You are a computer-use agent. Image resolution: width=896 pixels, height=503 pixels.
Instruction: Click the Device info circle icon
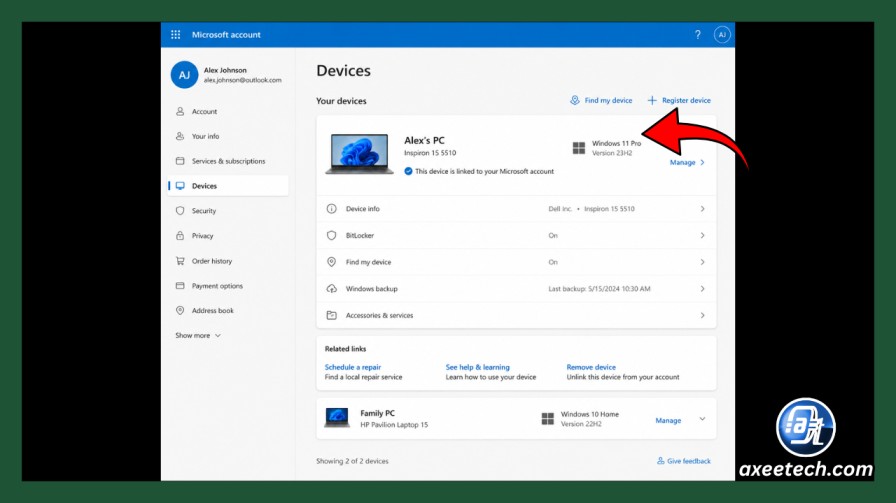point(331,209)
